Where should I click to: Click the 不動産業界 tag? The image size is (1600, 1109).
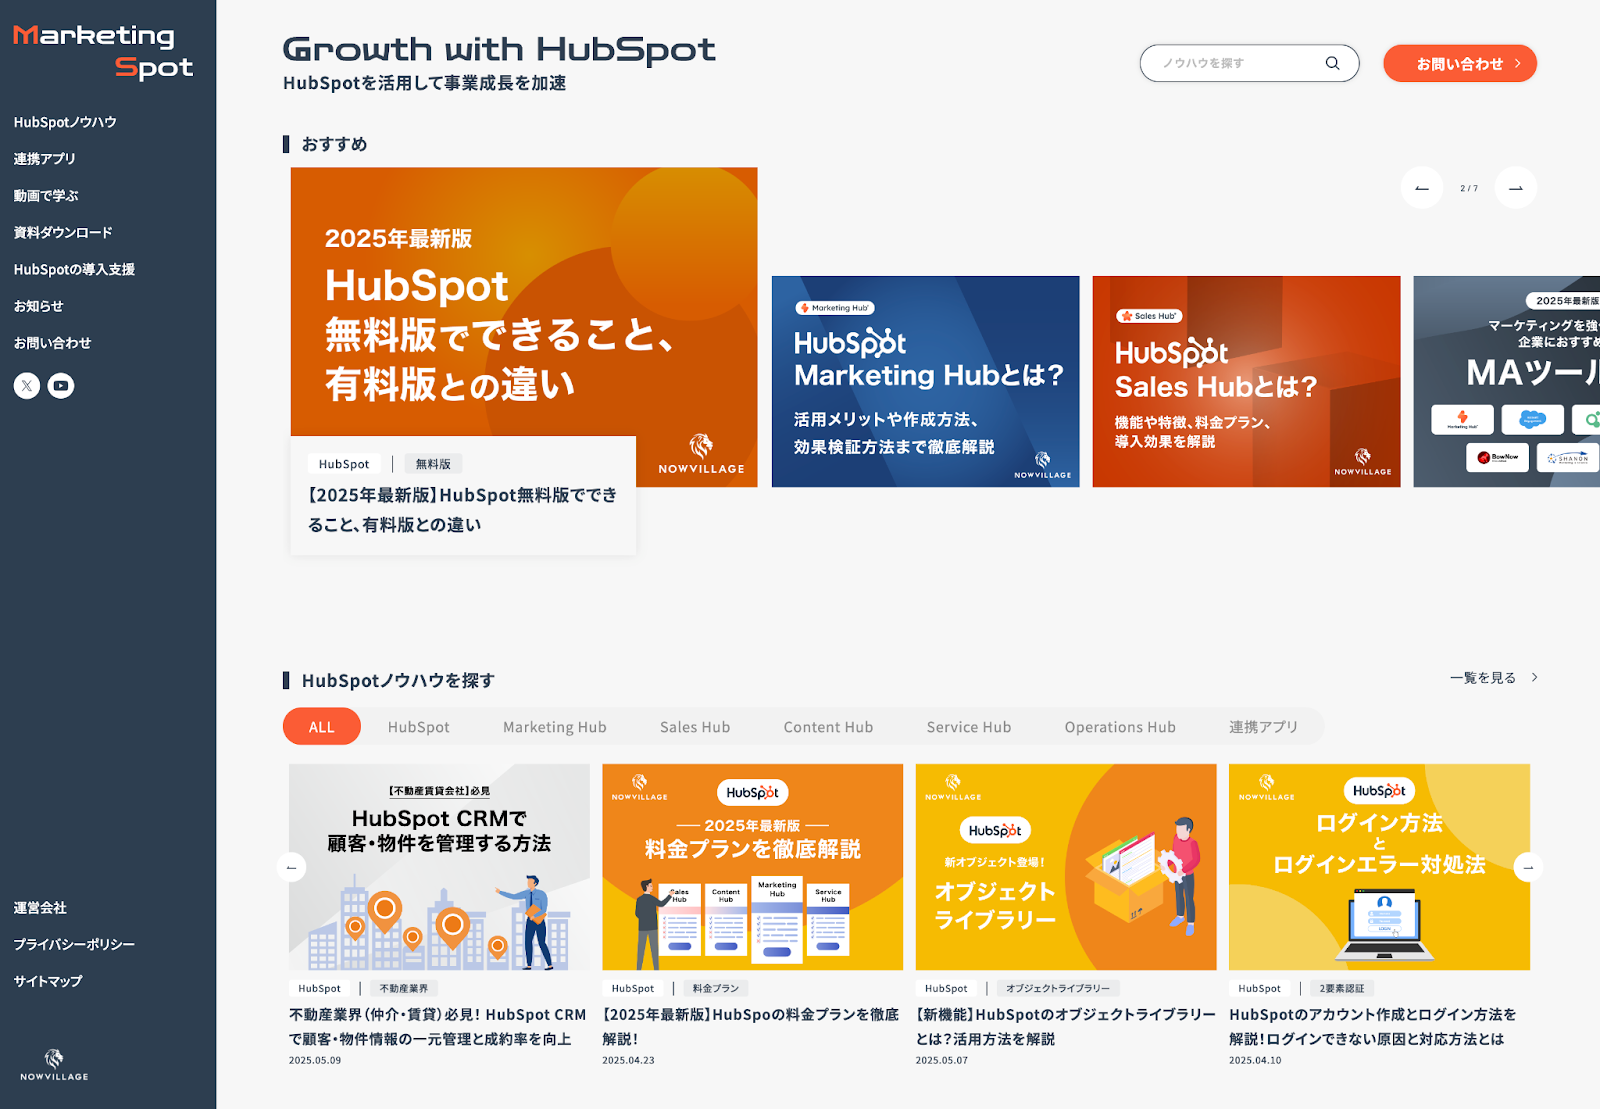tap(404, 988)
